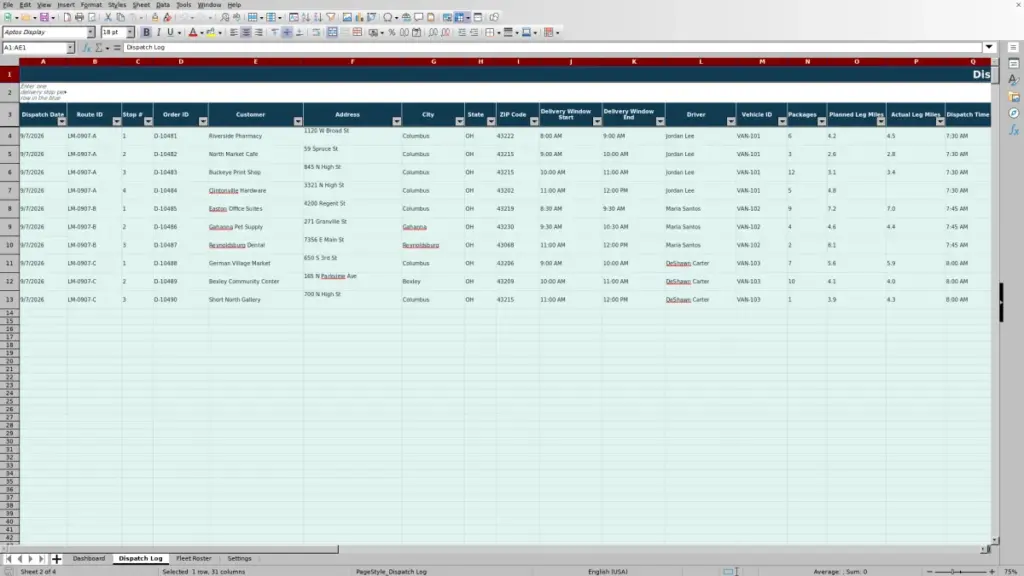
Task: Click the formula input line
Action: 552,47
